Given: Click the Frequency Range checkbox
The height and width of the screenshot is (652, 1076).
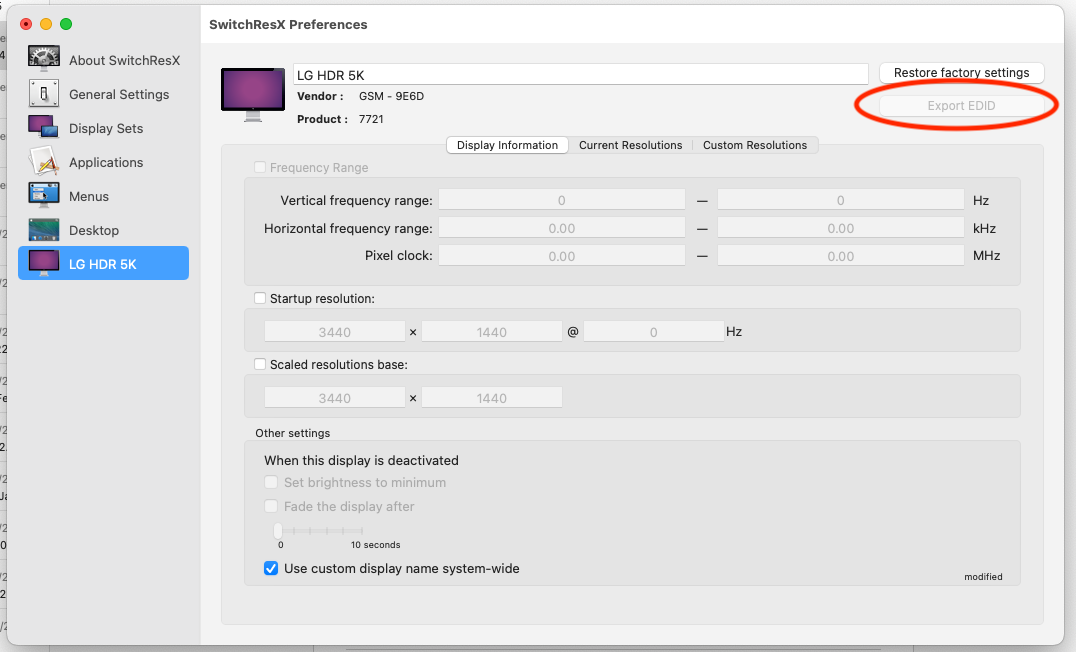Looking at the screenshot, I should point(261,168).
